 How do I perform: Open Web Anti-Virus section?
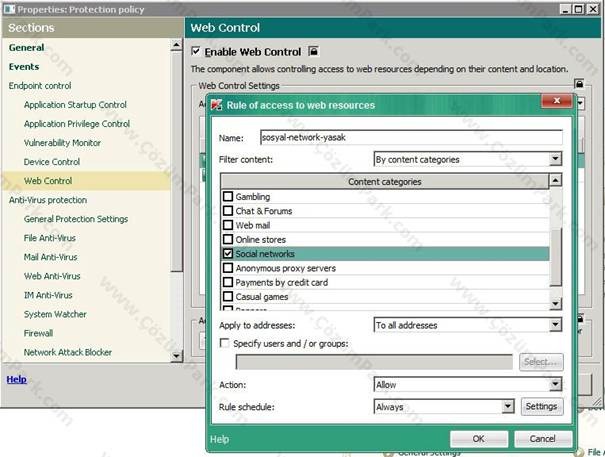click(52, 276)
